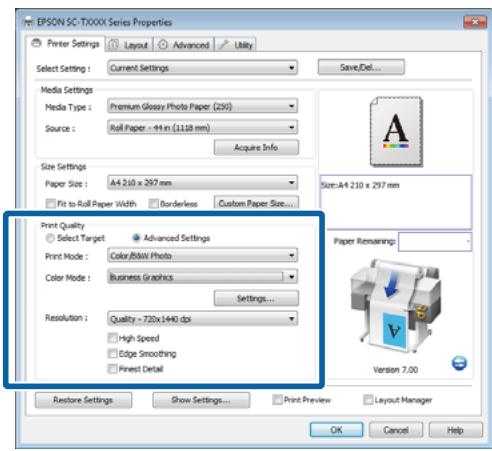This screenshot has height=451, width=492.
Task: Select the Printer Settings tab
Action: point(65,44)
